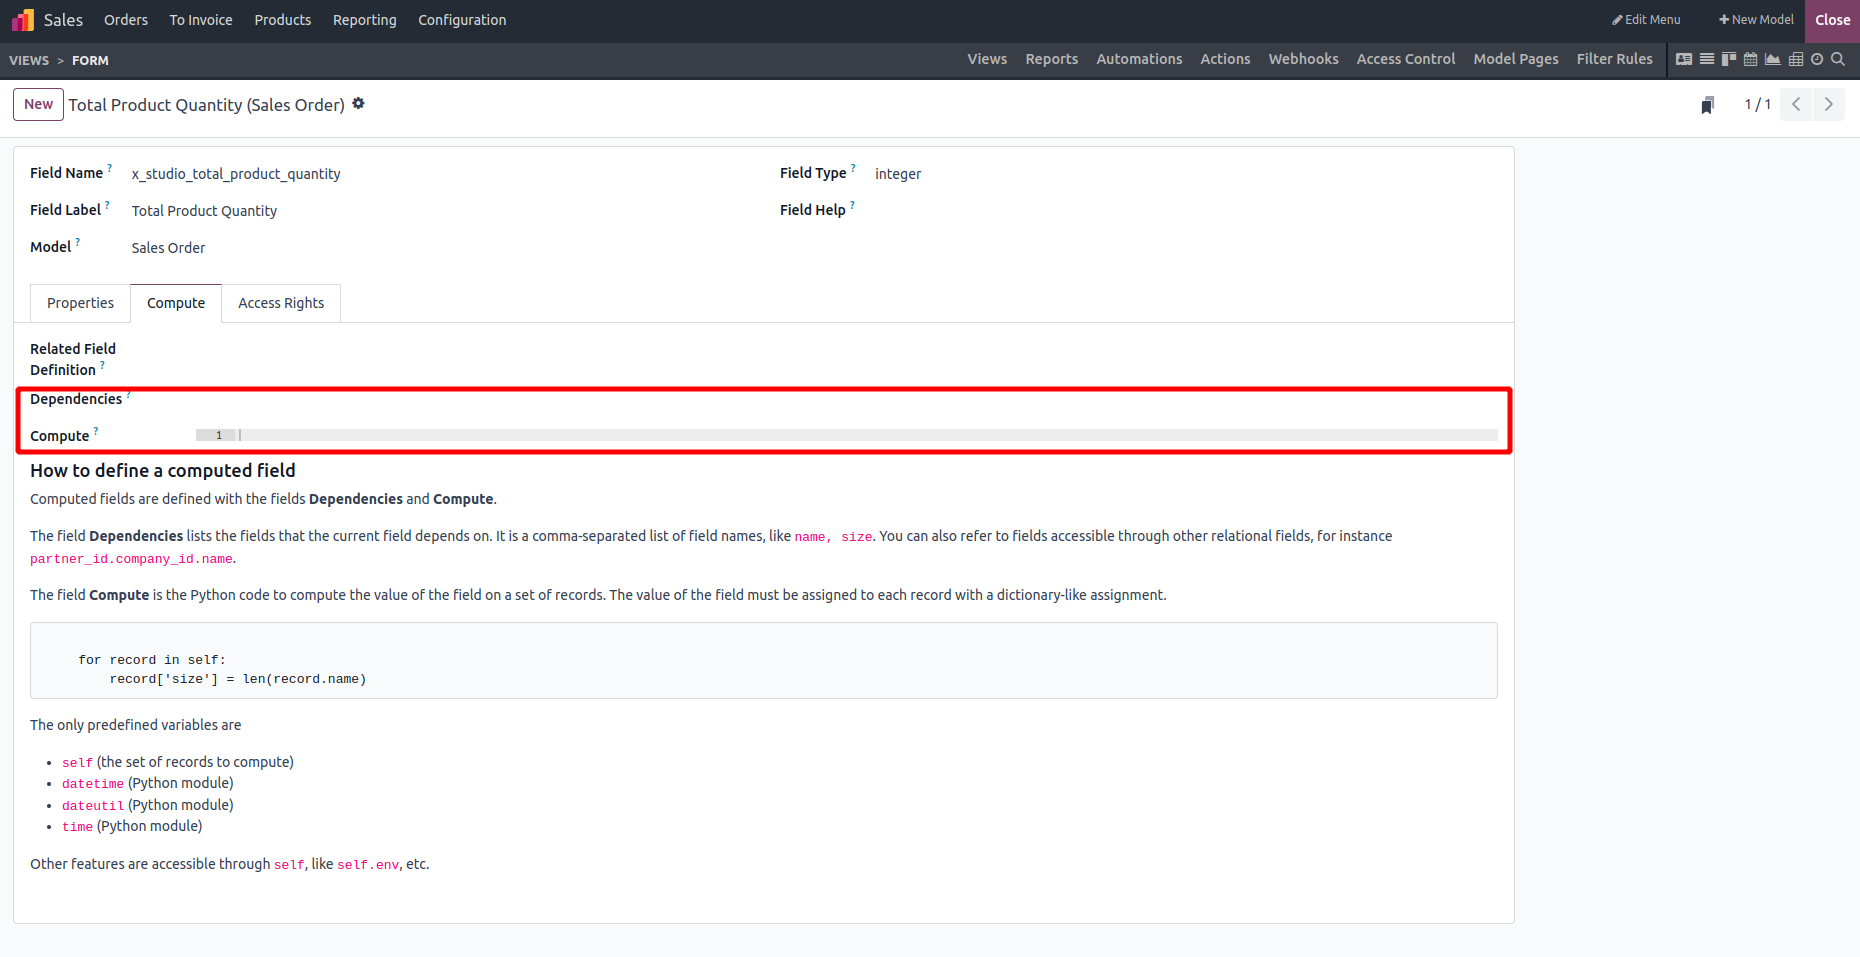Switch to the Access Rights tab

pyautogui.click(x=281, y=303)
